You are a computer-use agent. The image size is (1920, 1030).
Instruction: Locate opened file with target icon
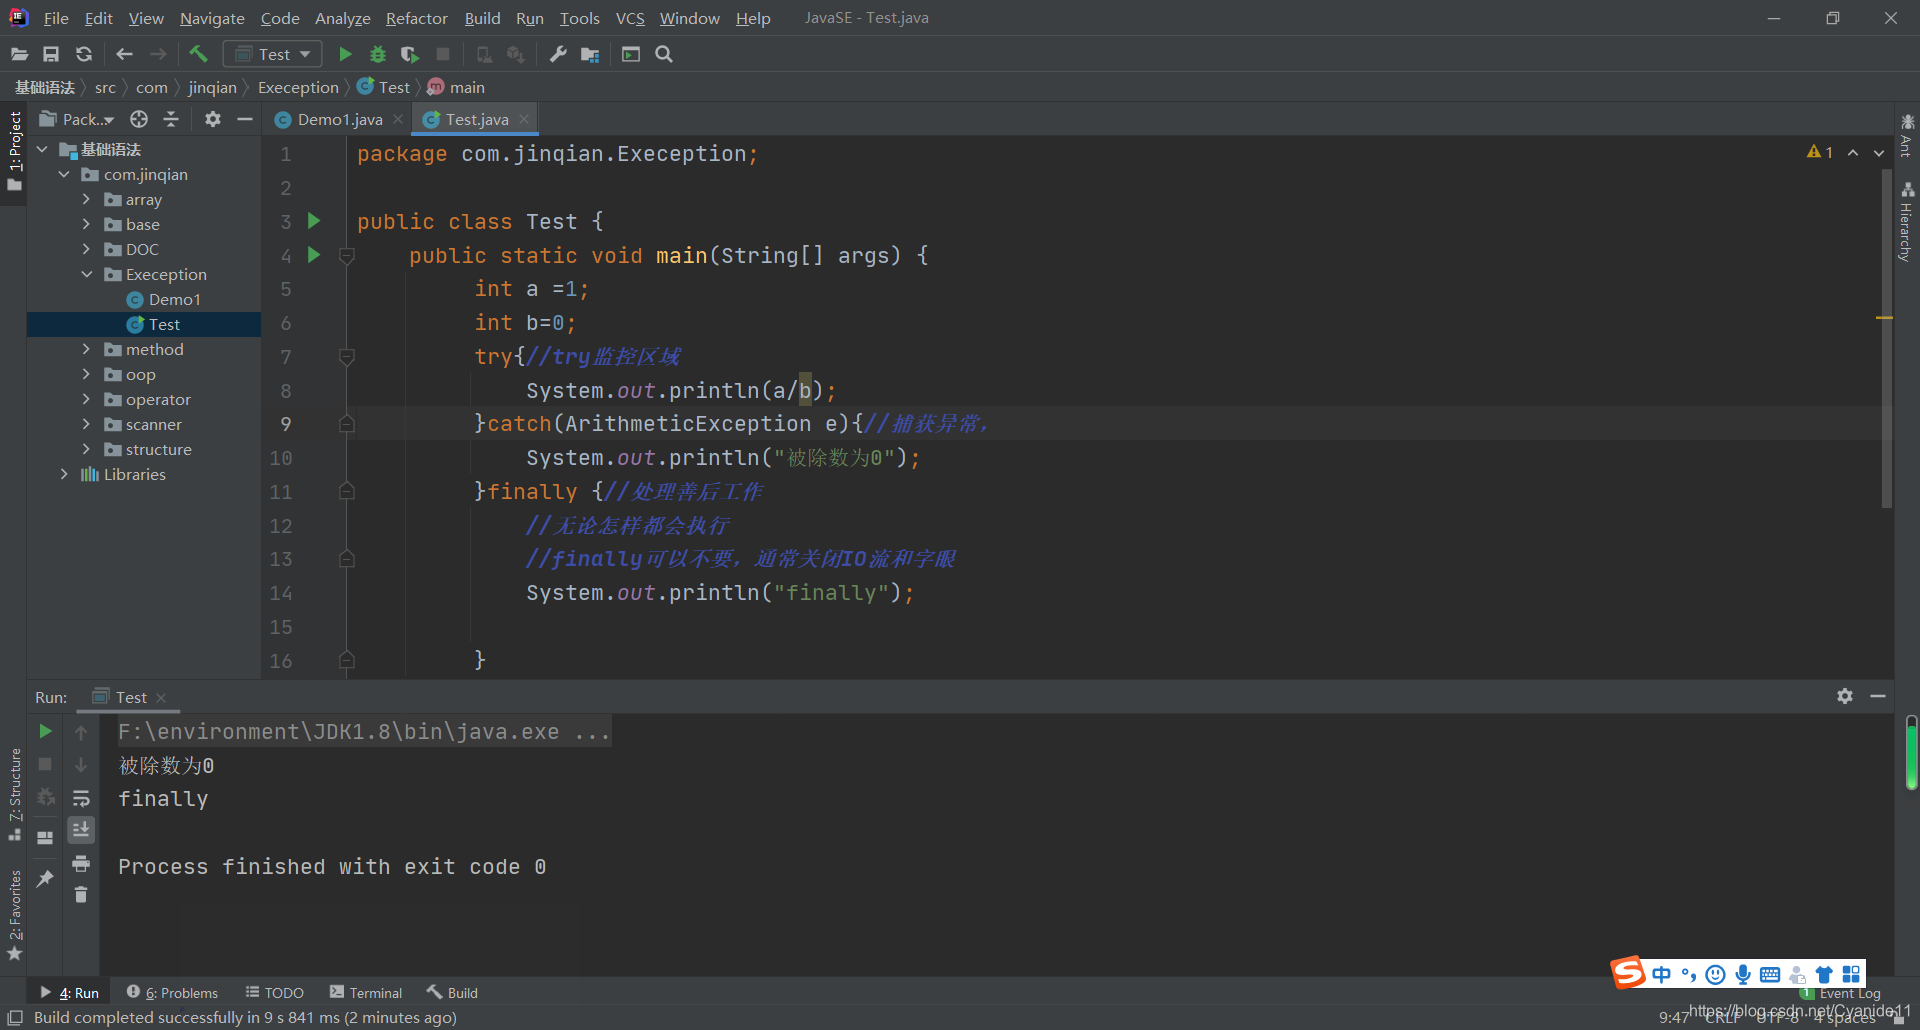(139, 119)
